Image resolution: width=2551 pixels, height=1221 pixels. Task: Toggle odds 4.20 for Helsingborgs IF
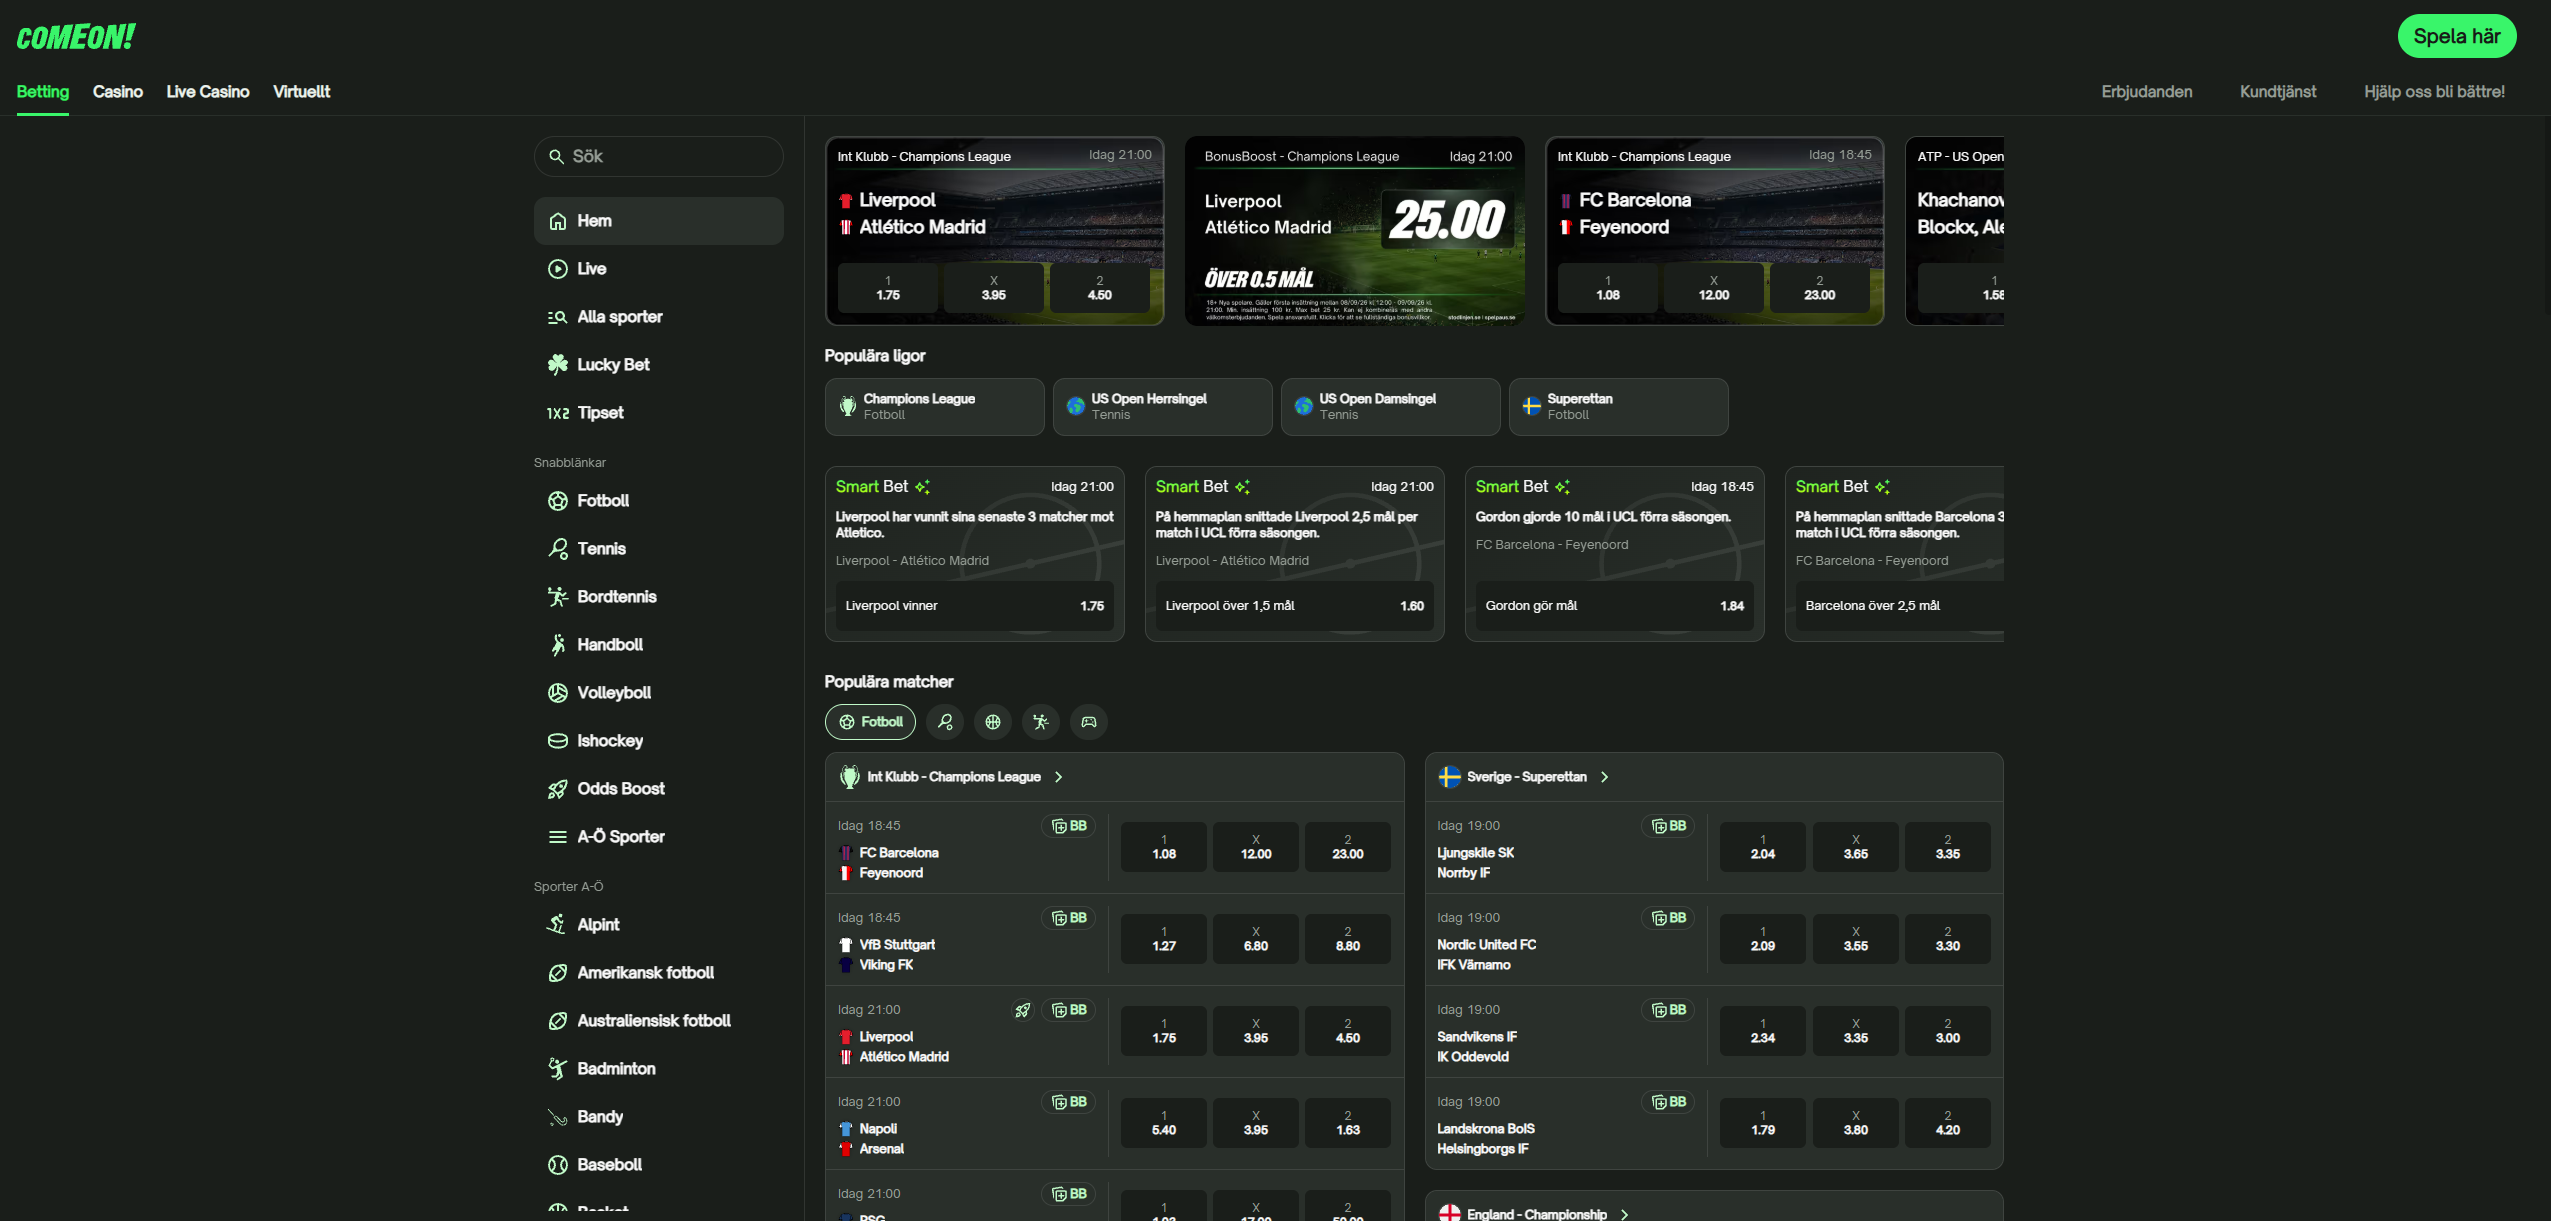point(1948,1123)
